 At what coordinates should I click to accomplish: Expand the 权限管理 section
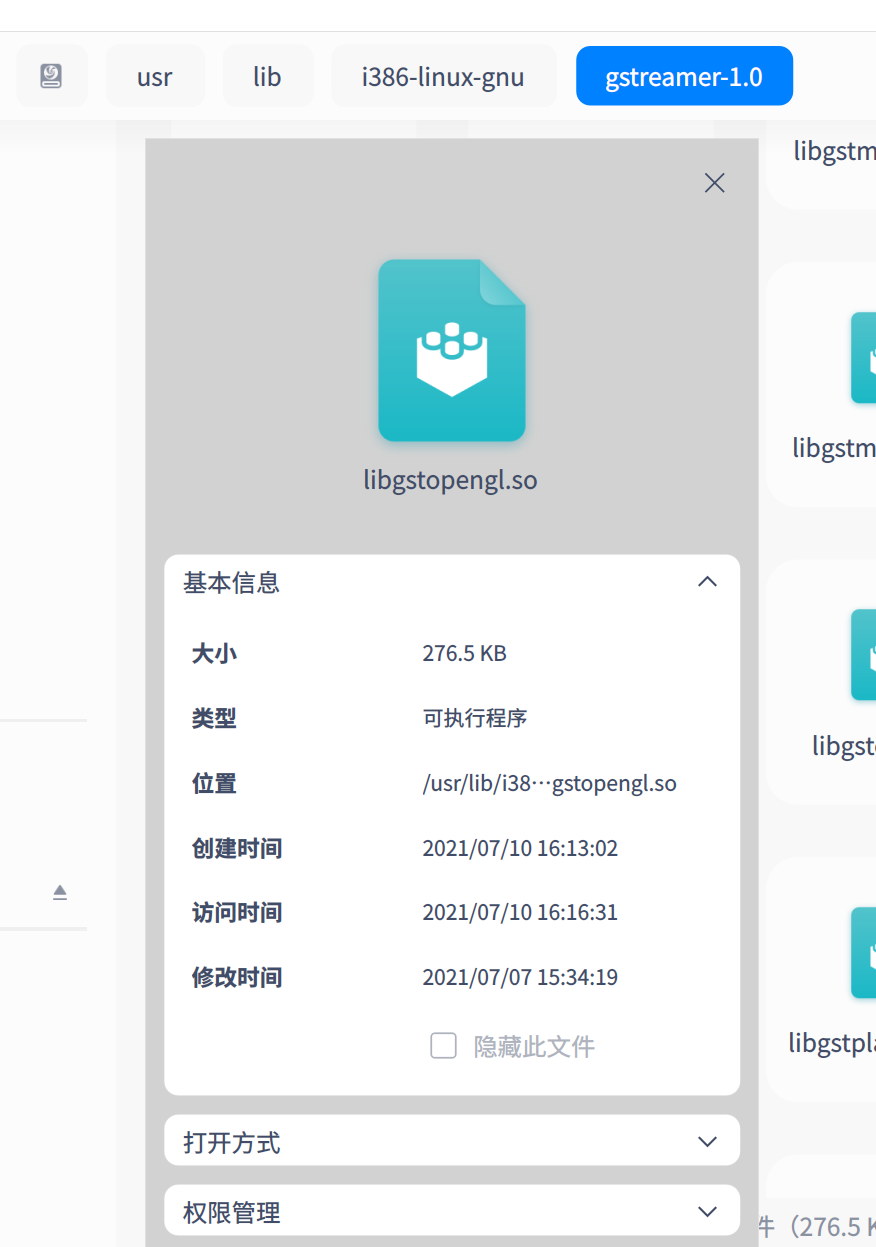pos(707,1212)
